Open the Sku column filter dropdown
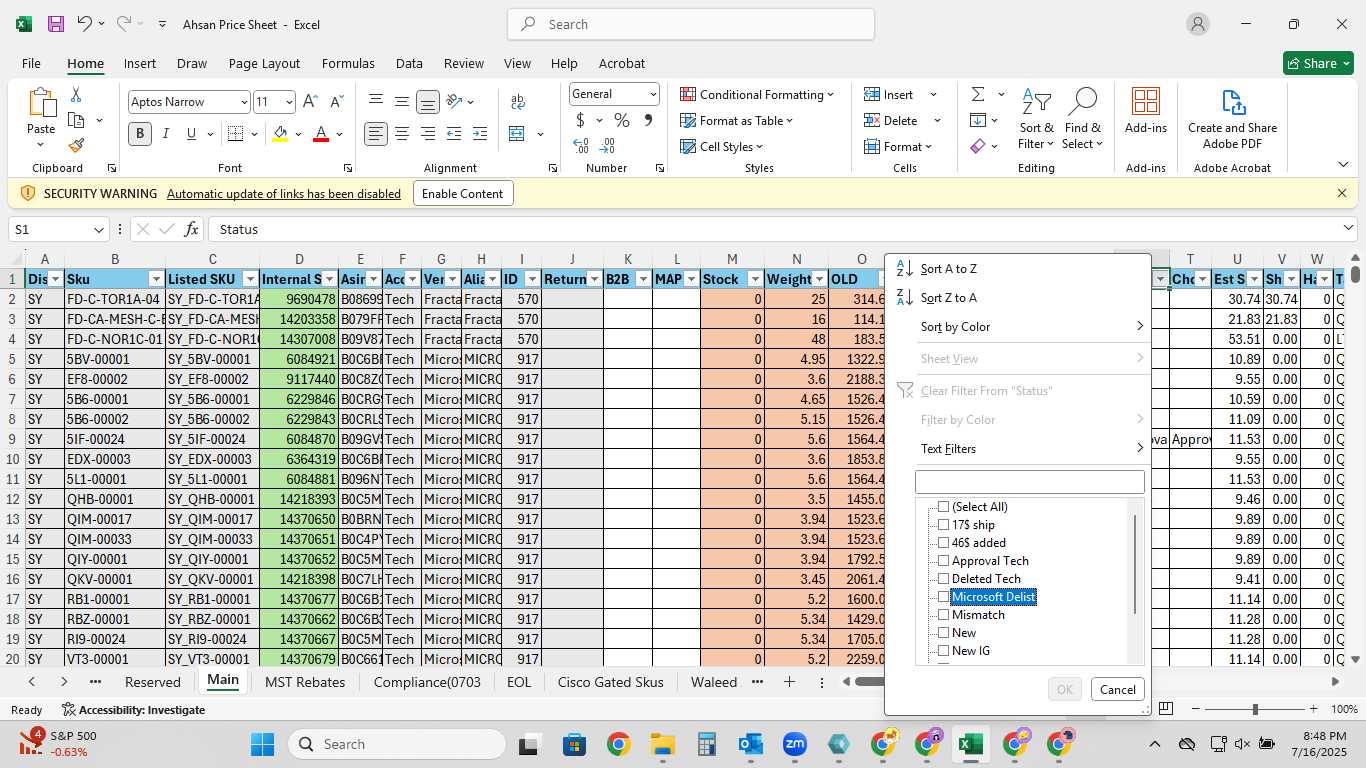1366x768 pixels. pos(156,279)
